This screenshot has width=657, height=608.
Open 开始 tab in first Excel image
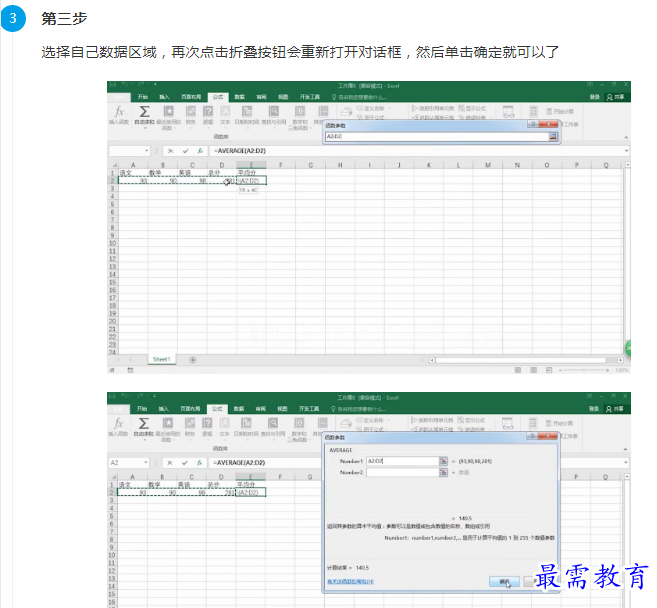click(143, 97)
